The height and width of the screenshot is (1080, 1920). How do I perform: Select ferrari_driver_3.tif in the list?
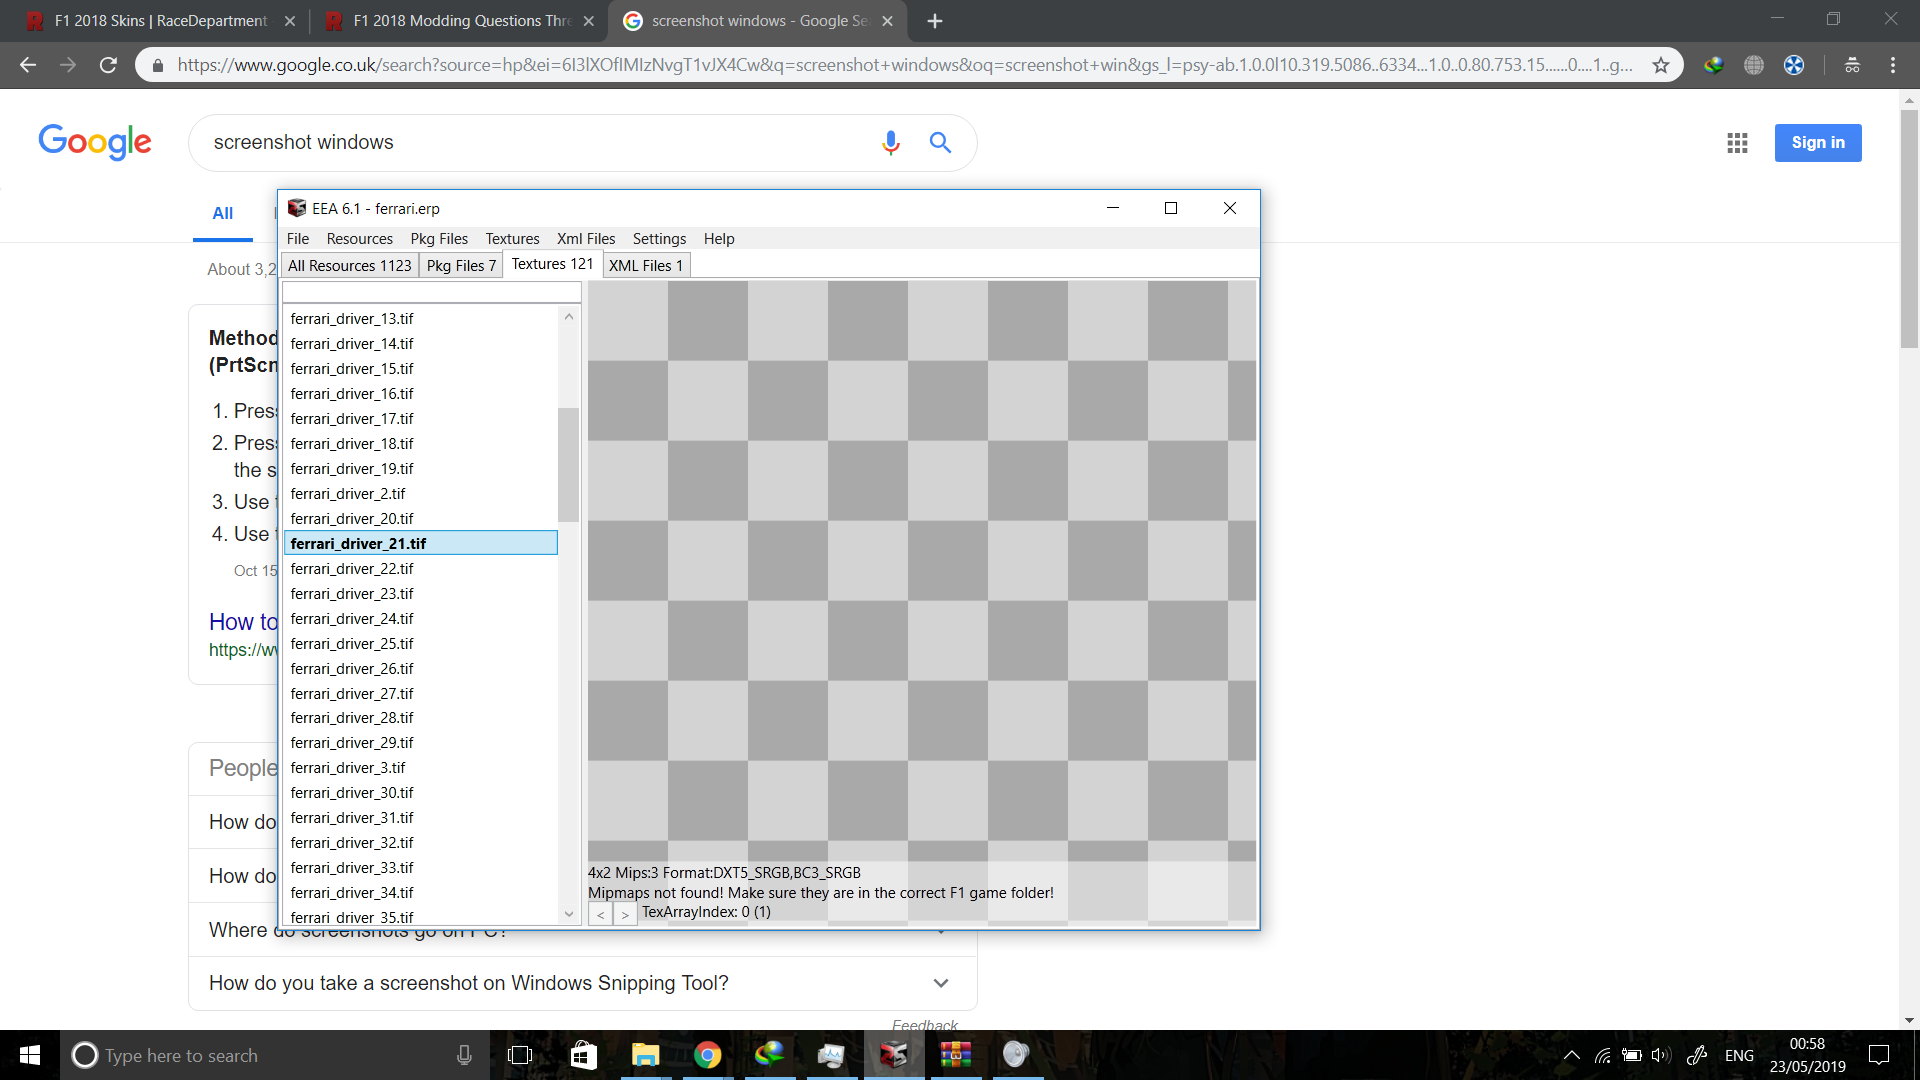[421, 768]
